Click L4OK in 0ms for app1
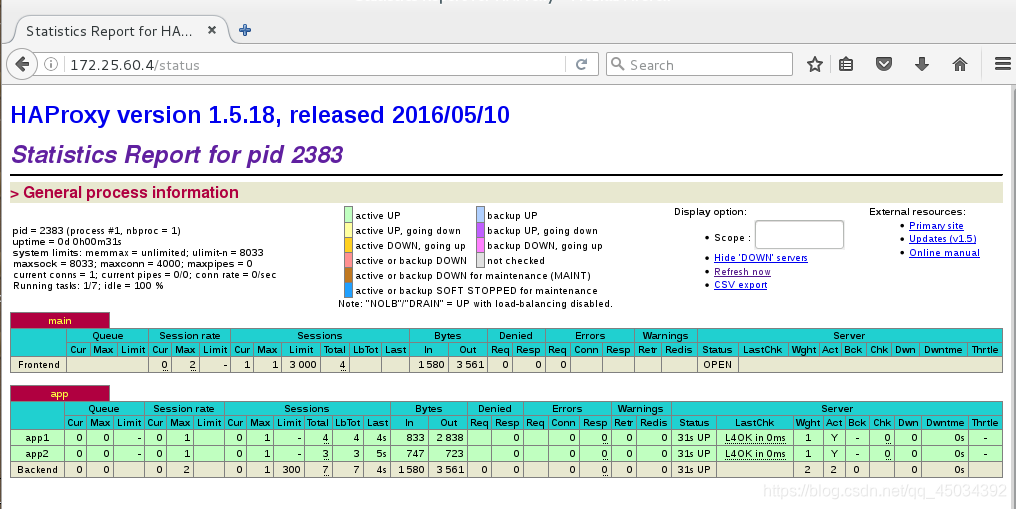 tap(755, 438)
